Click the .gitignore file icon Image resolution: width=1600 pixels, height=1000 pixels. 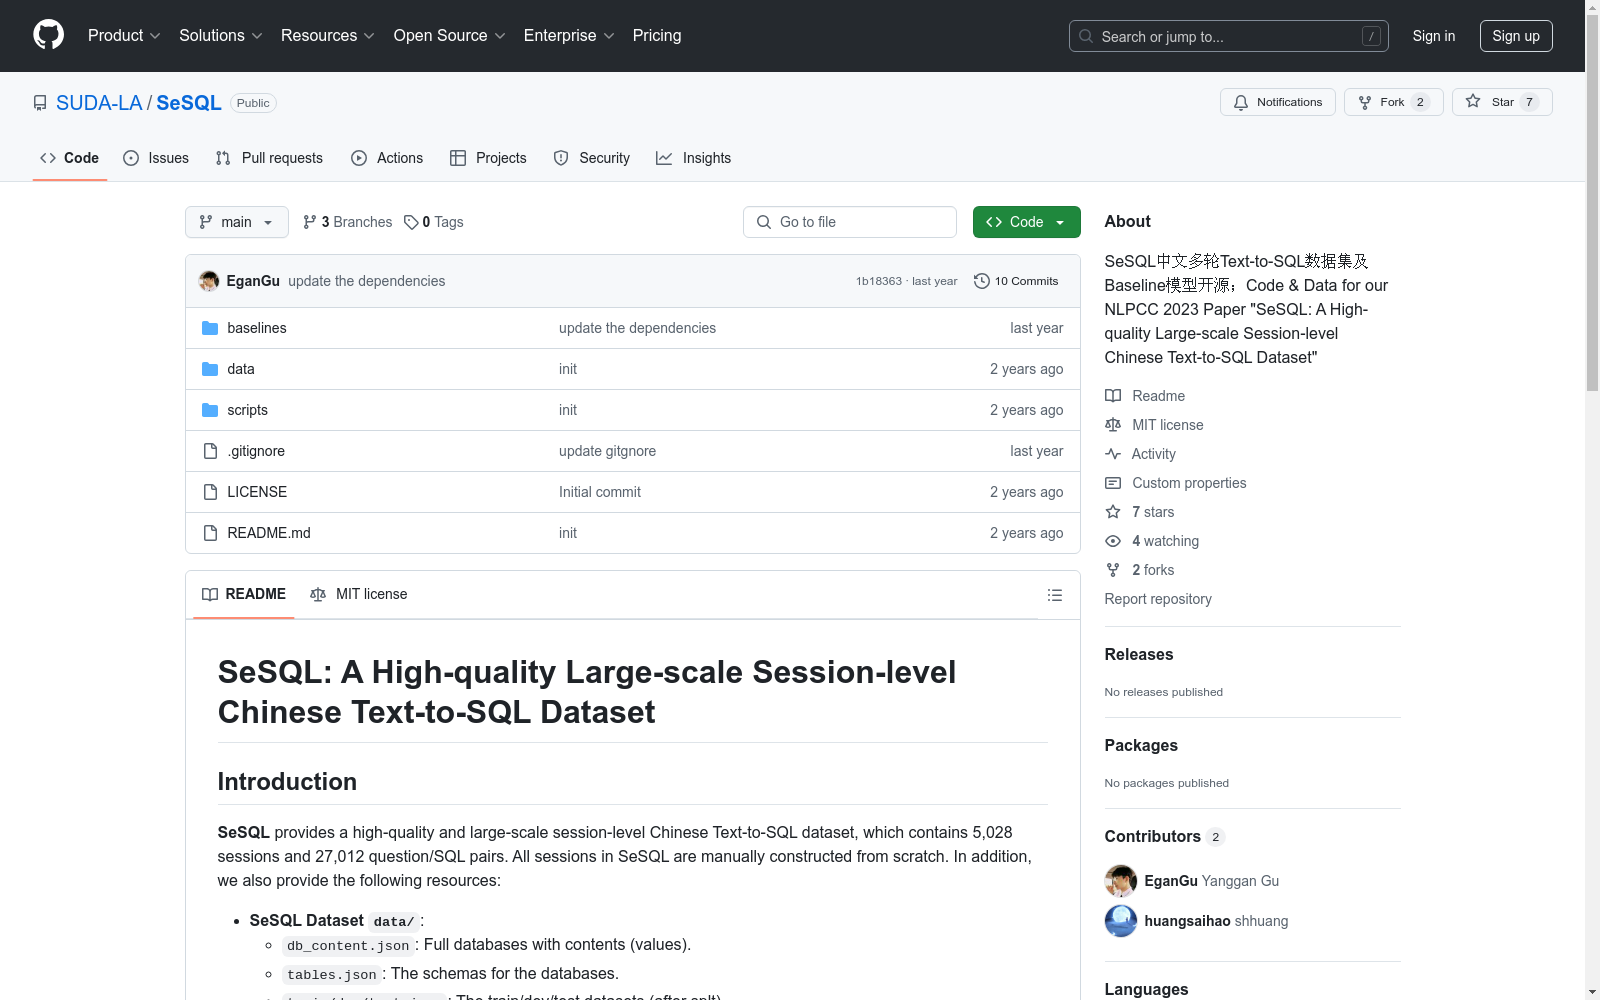click(x=210, y=451)
